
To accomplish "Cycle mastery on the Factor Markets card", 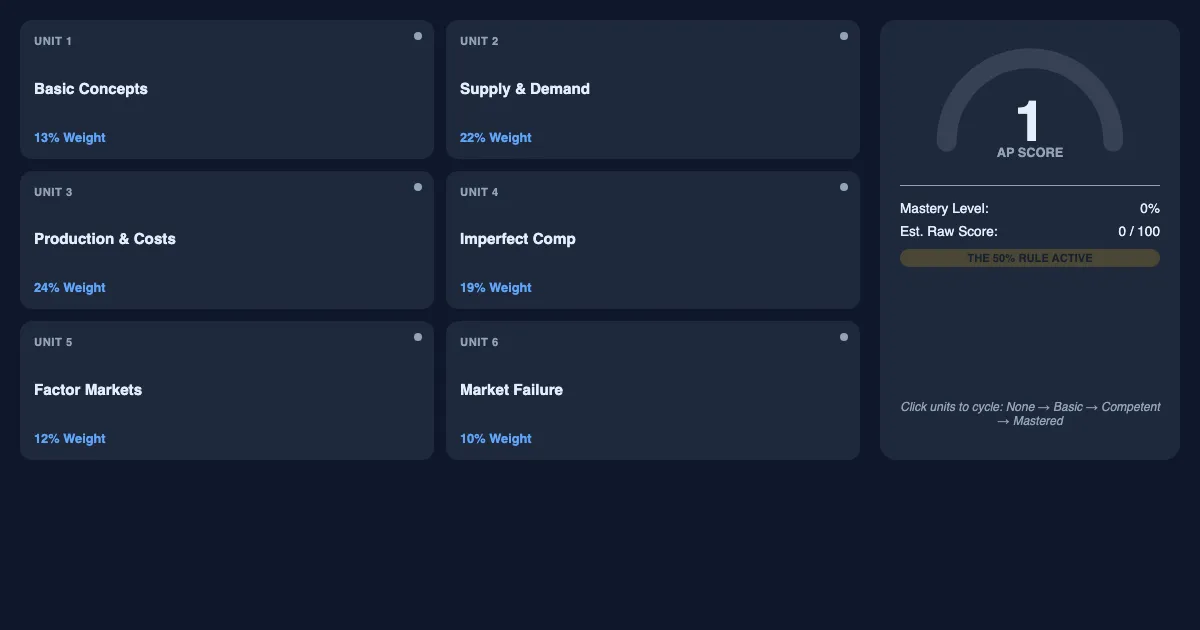I will coord(227,390).
